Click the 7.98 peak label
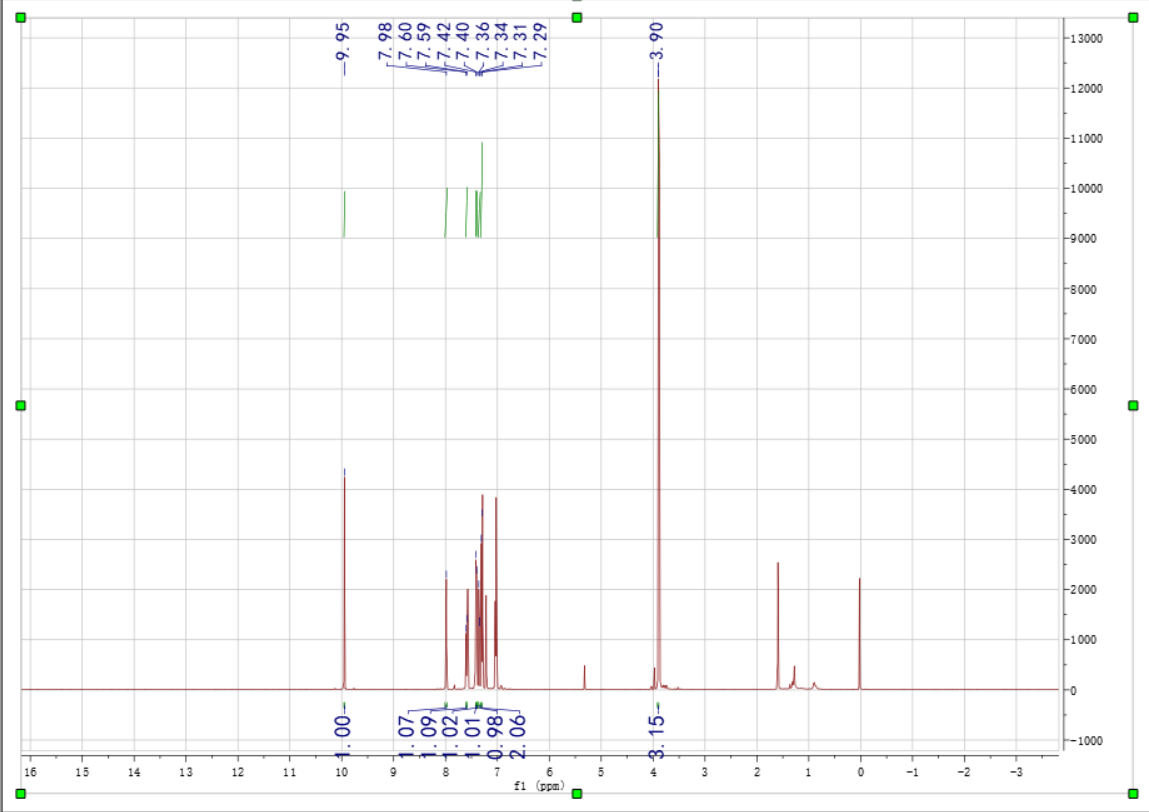This screenshot has width=1149, height=812. pos(385,41)
